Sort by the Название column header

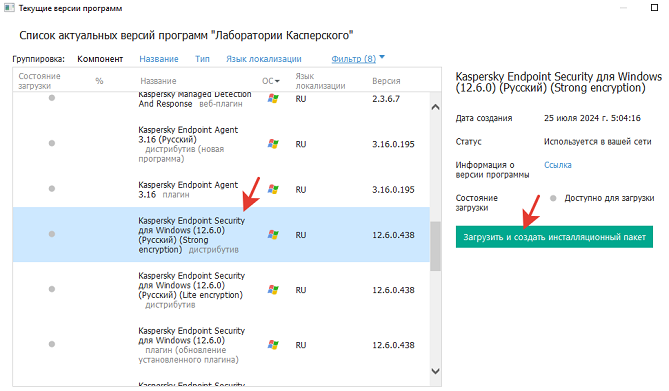[158, 81]
